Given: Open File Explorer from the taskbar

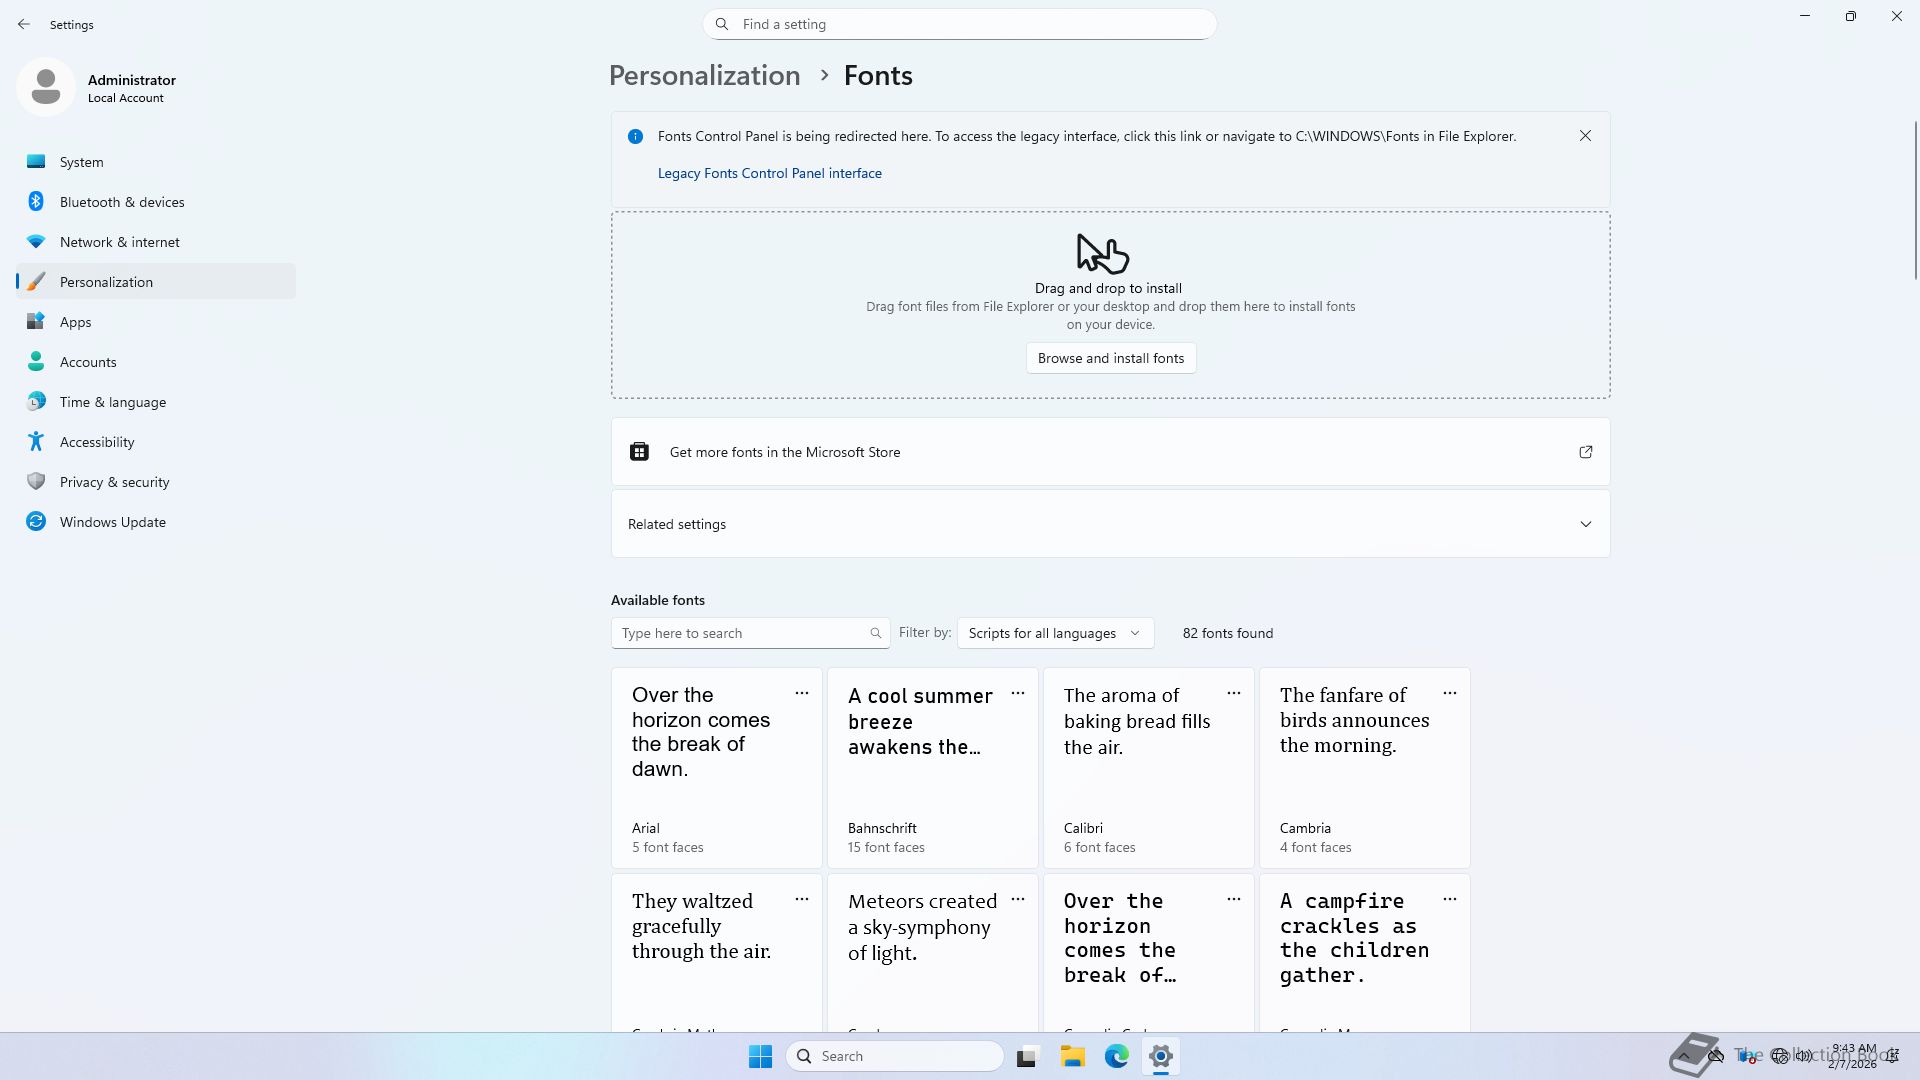Looking at the screenshot, I should pyautogui.click(x=1073, y=1056).
